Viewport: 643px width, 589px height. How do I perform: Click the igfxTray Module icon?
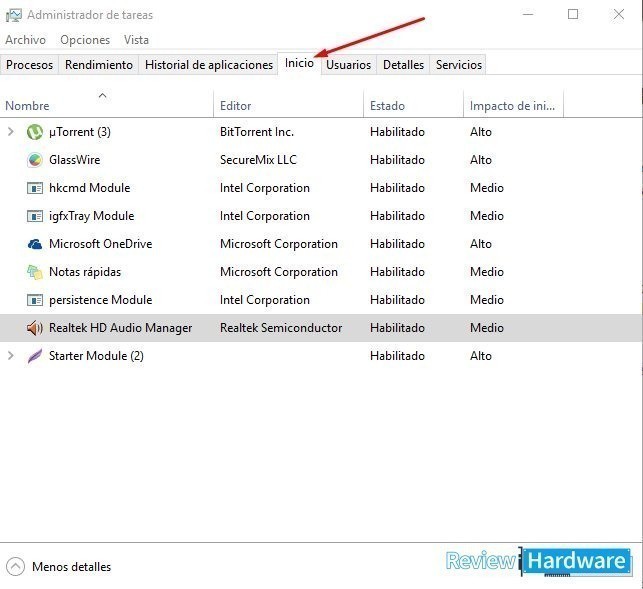(35, 216)
